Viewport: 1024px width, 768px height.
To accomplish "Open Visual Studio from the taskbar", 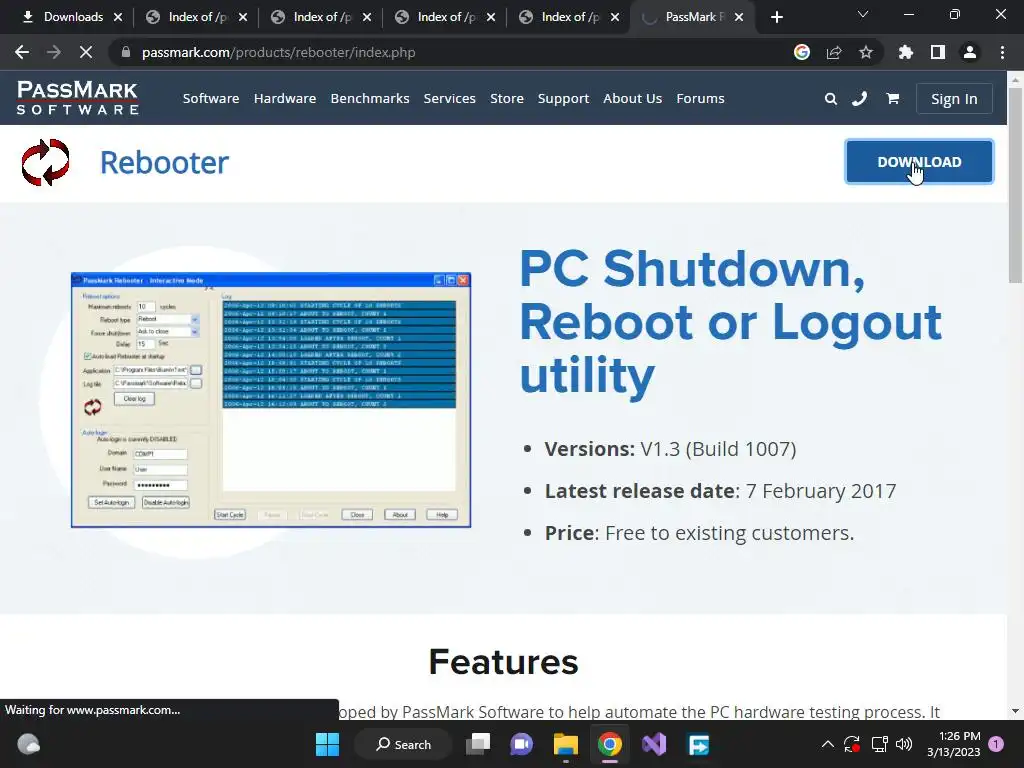I will tap(654, 744).
